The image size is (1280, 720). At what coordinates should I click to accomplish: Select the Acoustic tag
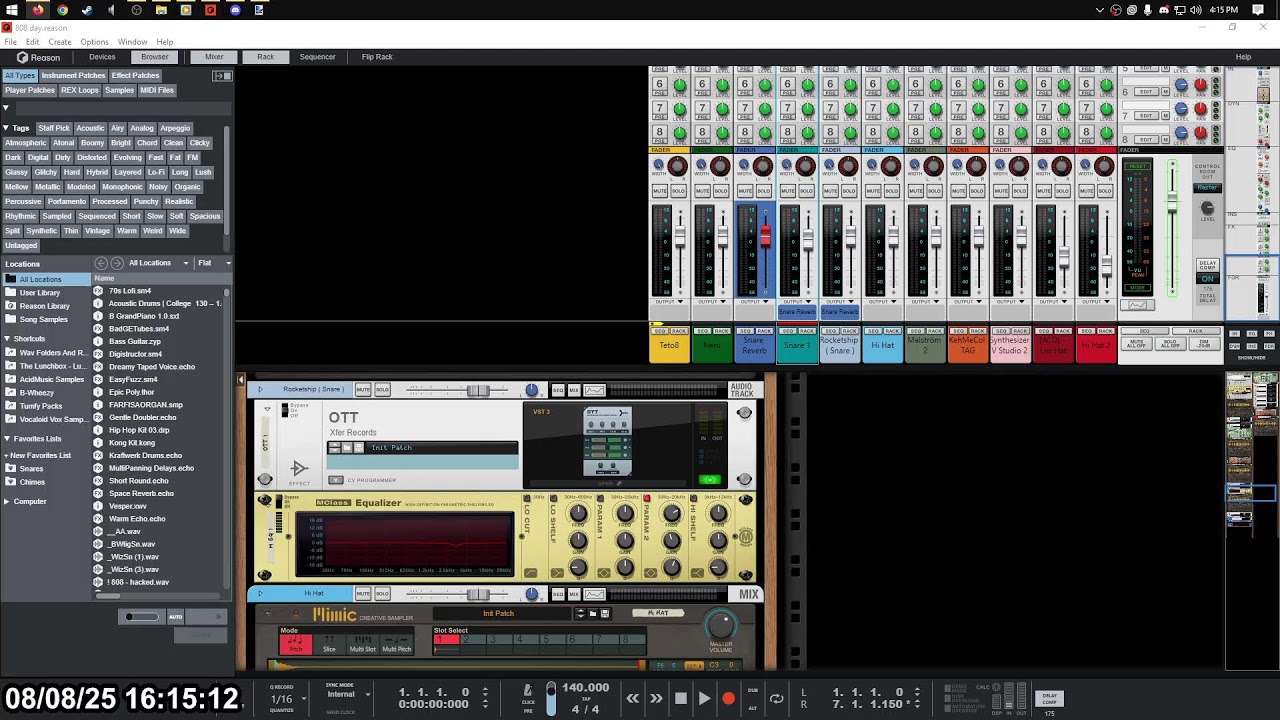(x=90, y=128)
